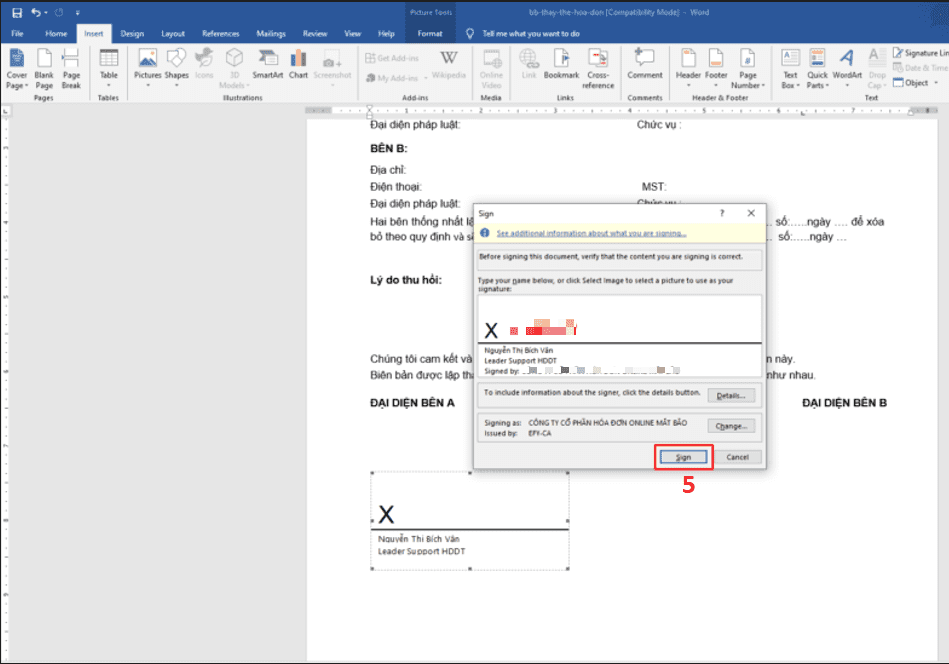949x664 pixels.
Task: Switch to the Review tab
Action: pyautogui.click(x=315, y=34)
